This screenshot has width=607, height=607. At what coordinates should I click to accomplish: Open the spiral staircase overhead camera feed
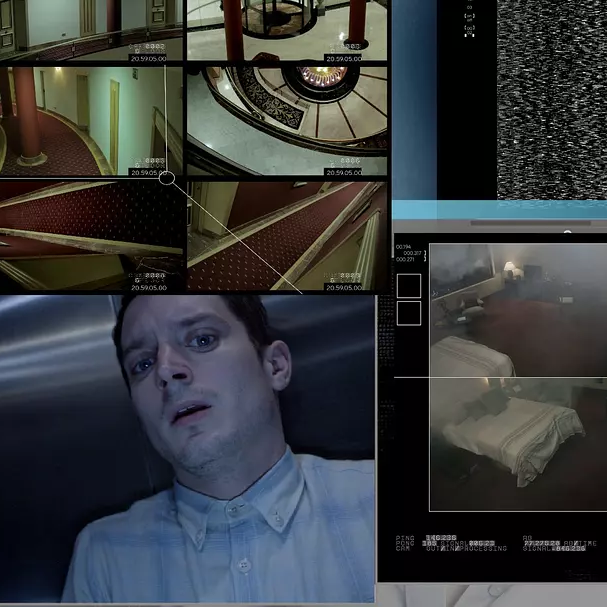(287, 121)
